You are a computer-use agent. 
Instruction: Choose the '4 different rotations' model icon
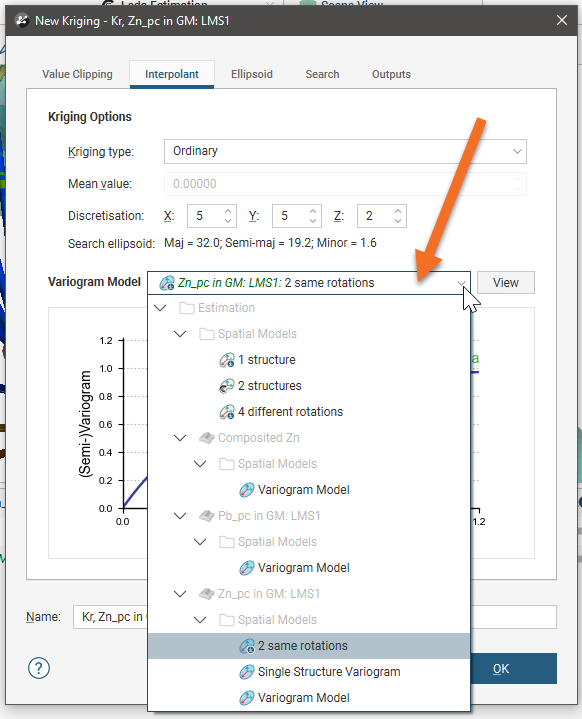tap(227, 412)
